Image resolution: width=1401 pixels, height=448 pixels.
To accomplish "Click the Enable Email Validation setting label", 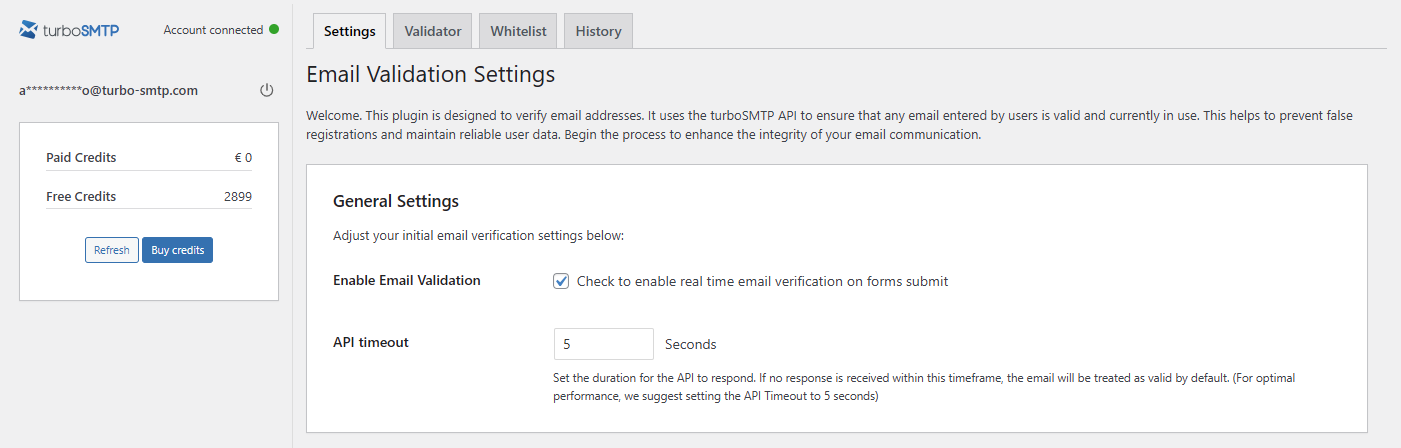I will coord(407,280).
